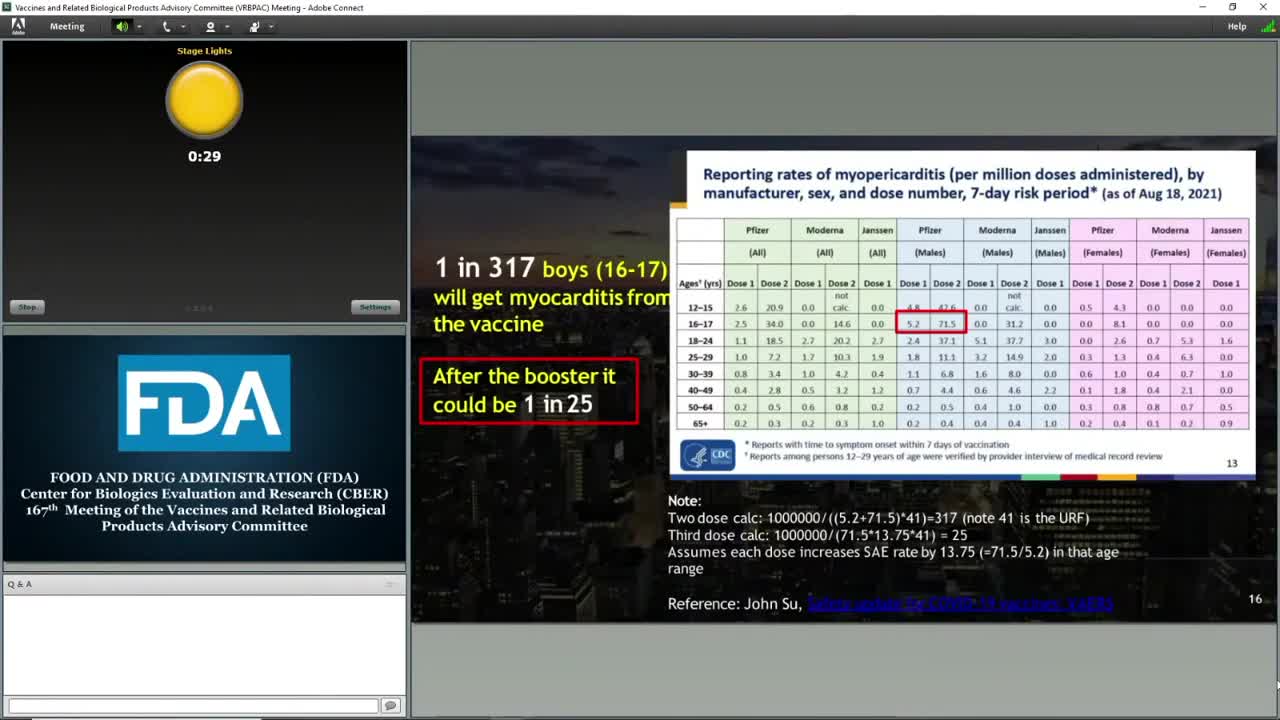Click the FDA logo image
Screen dimensions: 1280x720
click(x=204, y=403)
